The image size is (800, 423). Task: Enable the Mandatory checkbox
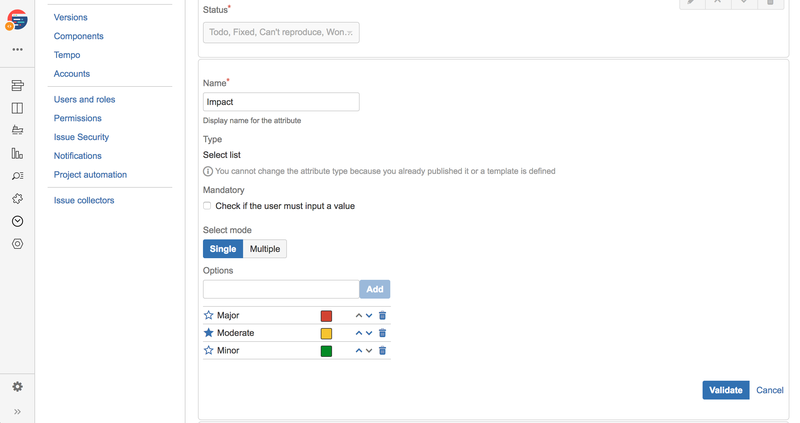click(x=207, y=206)
